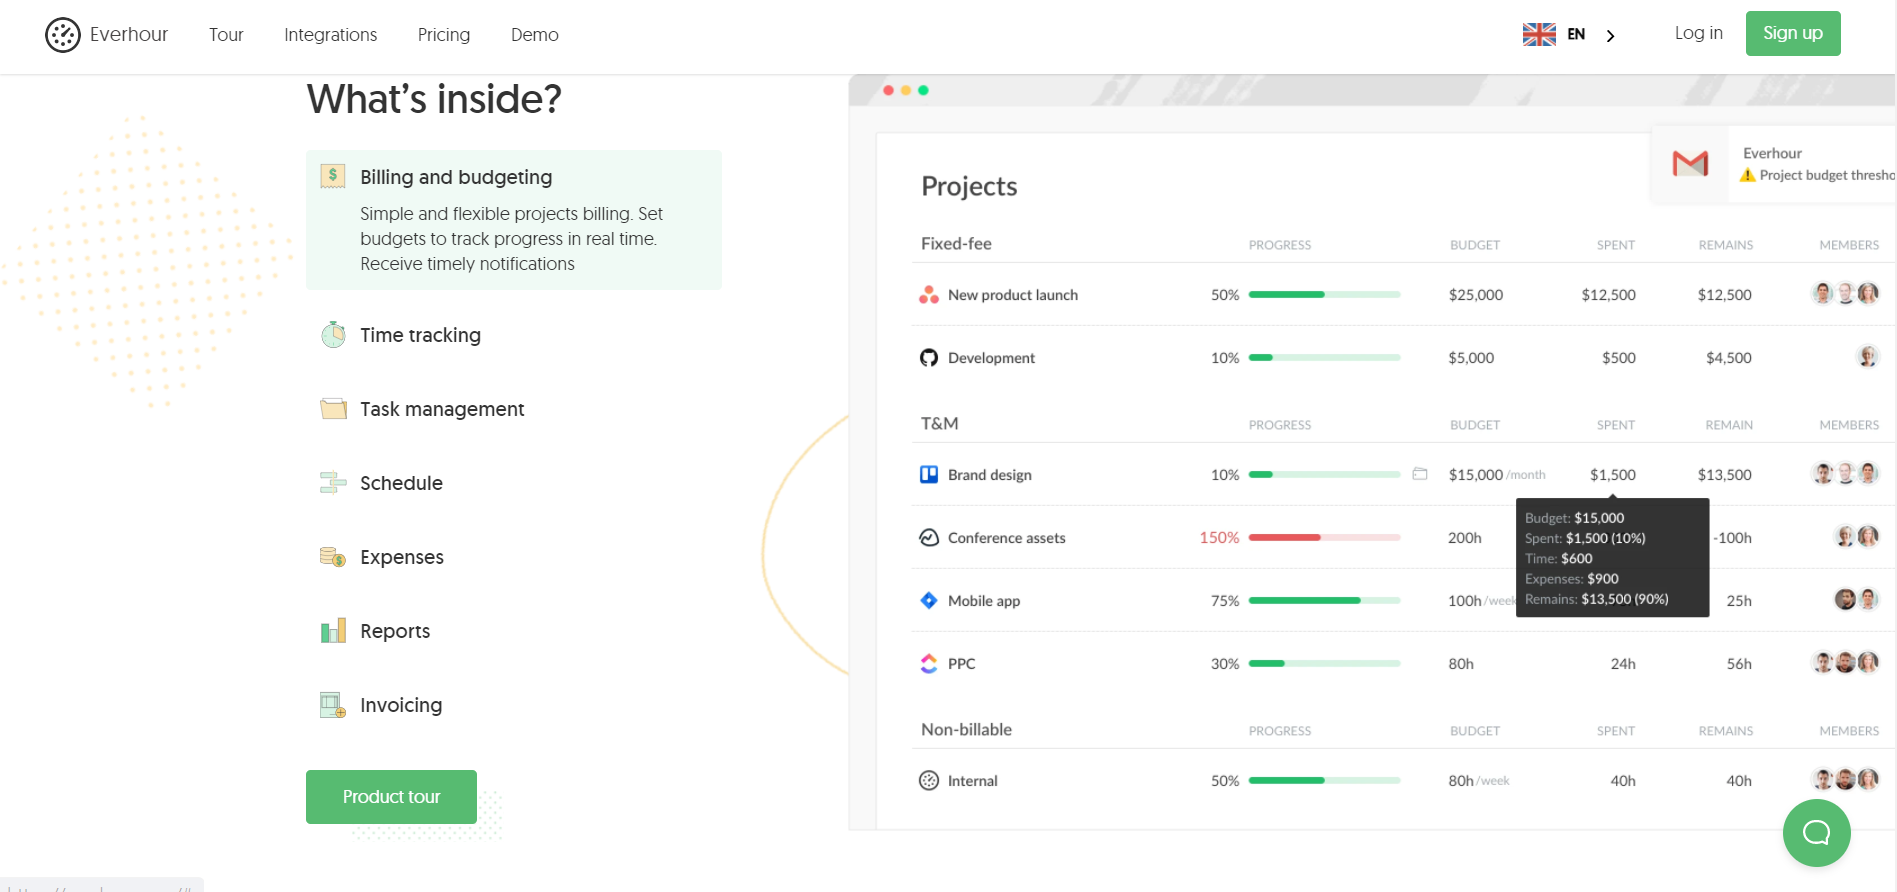Image resolution: width=1897 pixels, height=892 pixels.
Task: Click the budget threshold warning icon
Action: point(1748,175)
